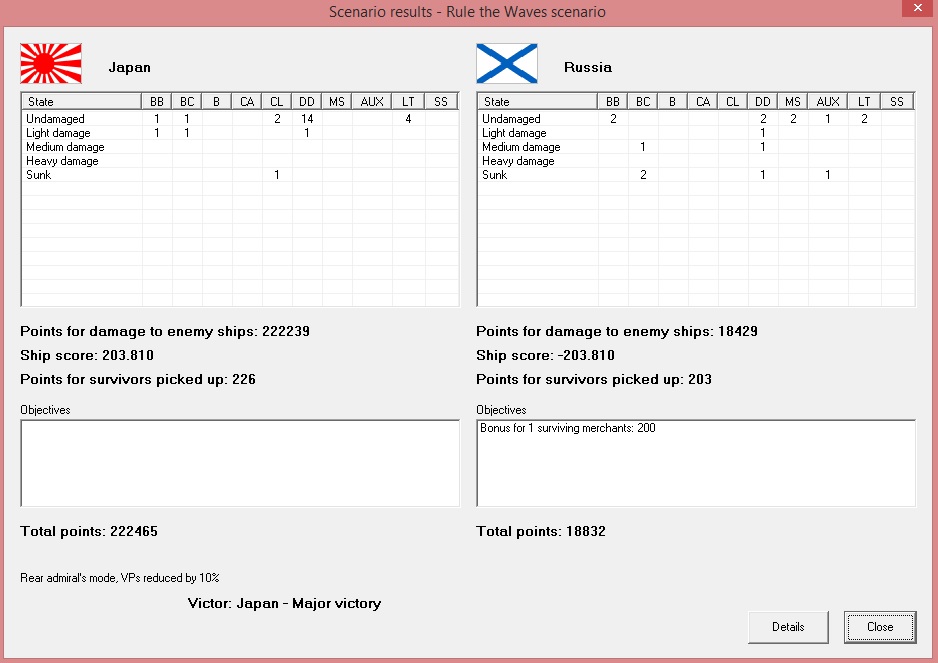Click the SS column header in Russia table
Viewport: 938px width, 663px height.
(x=897, y=101)
